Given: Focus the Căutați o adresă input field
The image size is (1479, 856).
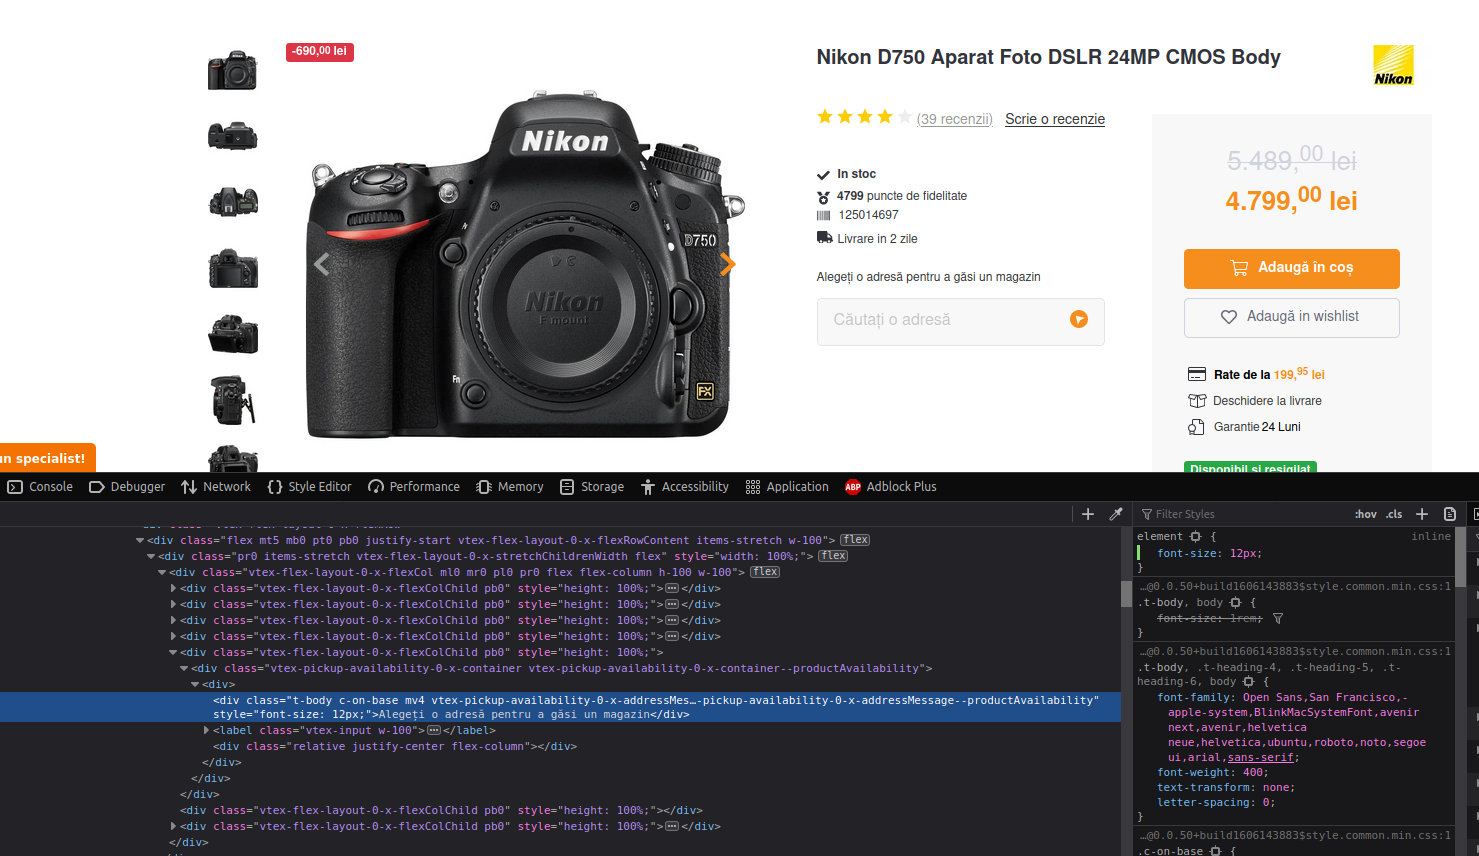Looking at the screenshot, I should 960,321.
